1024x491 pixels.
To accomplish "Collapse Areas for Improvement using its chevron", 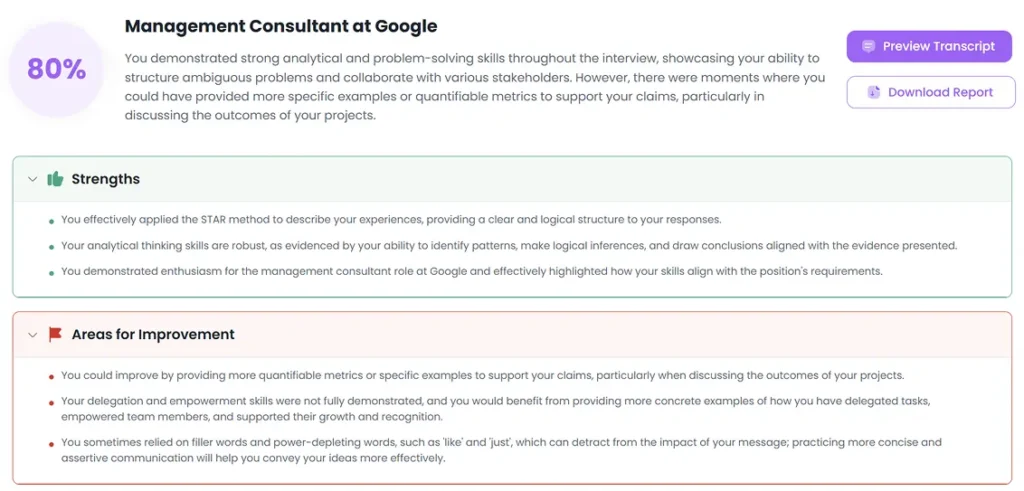I will 33,335.
